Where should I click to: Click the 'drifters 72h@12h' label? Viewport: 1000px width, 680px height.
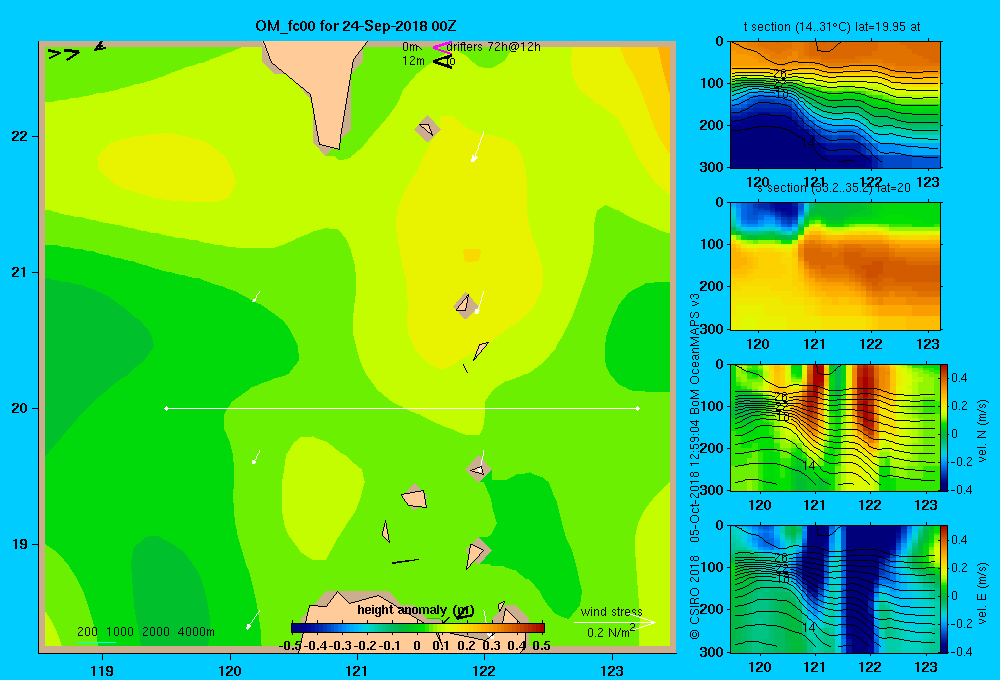(x=494, y=47)
